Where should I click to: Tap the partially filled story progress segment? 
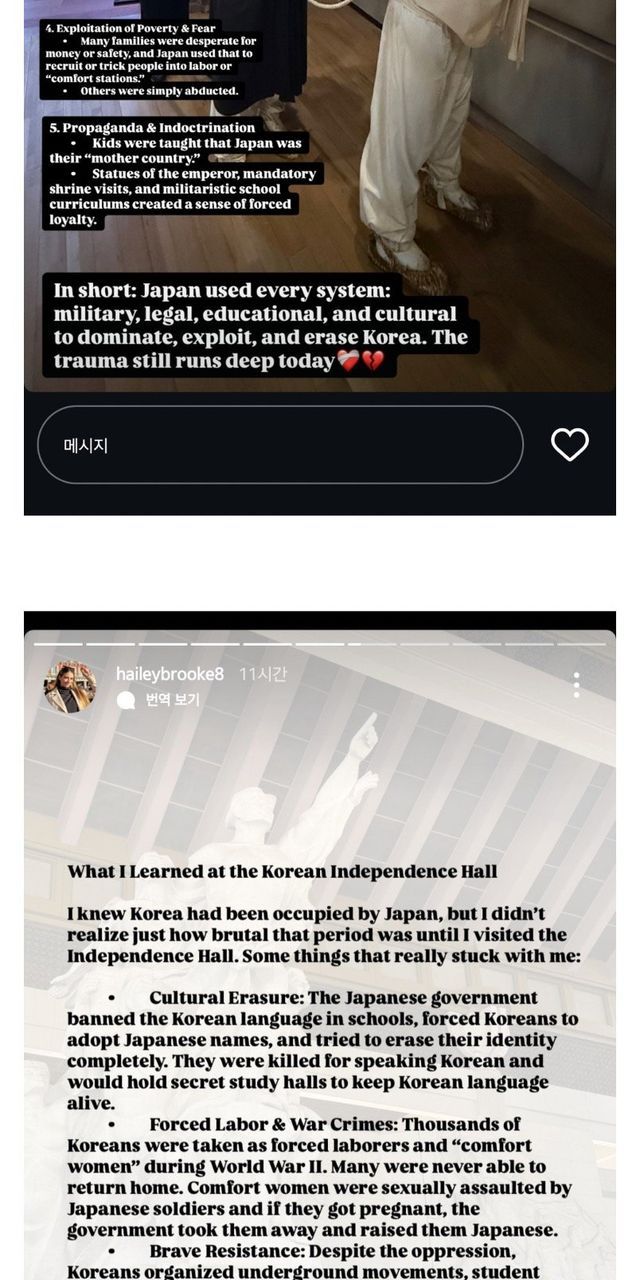371,644
